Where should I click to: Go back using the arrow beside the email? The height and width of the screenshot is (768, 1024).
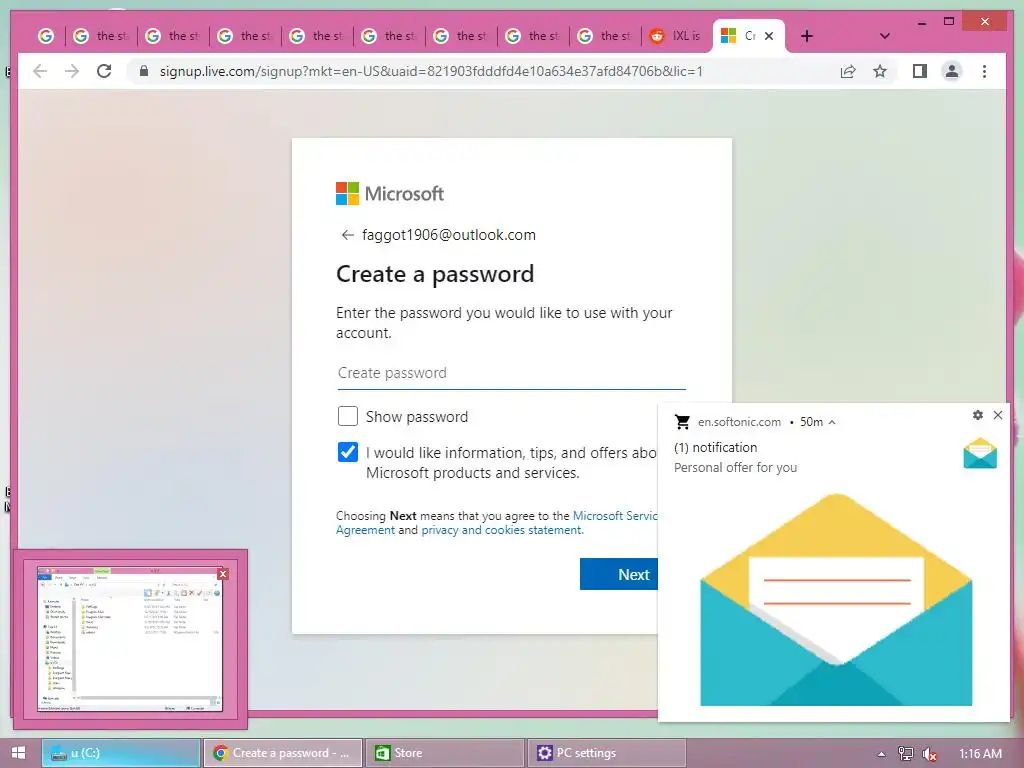pos(347,235)
